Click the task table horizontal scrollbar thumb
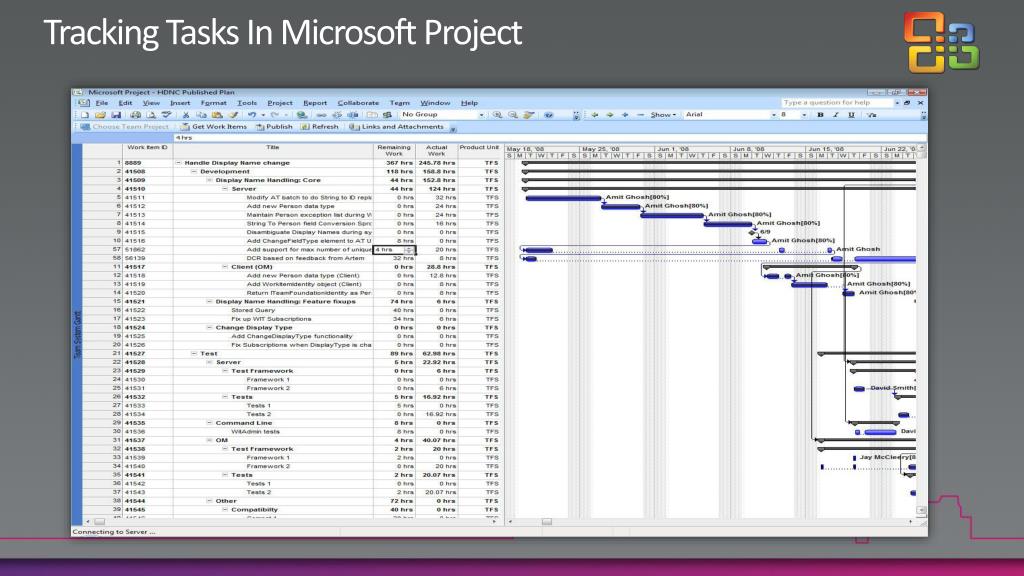1024x576 pixels. click(x=99, y=522)
